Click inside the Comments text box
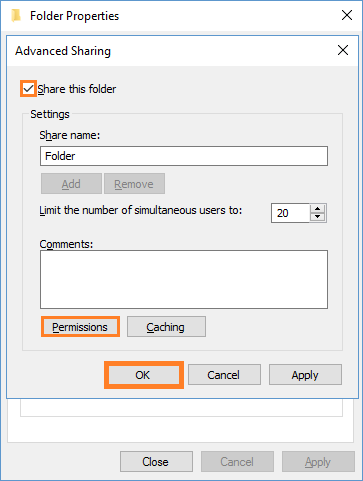Image resolution: width=363 pixels, height=481 pixels. pyautogui.click(x=184, y=280)
